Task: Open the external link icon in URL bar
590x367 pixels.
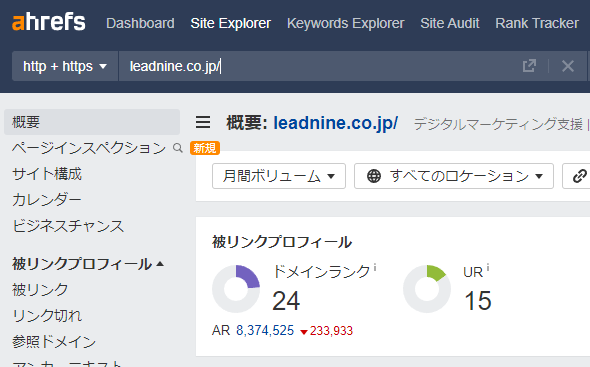Action: pyautogui.click(x=529, y=66)
